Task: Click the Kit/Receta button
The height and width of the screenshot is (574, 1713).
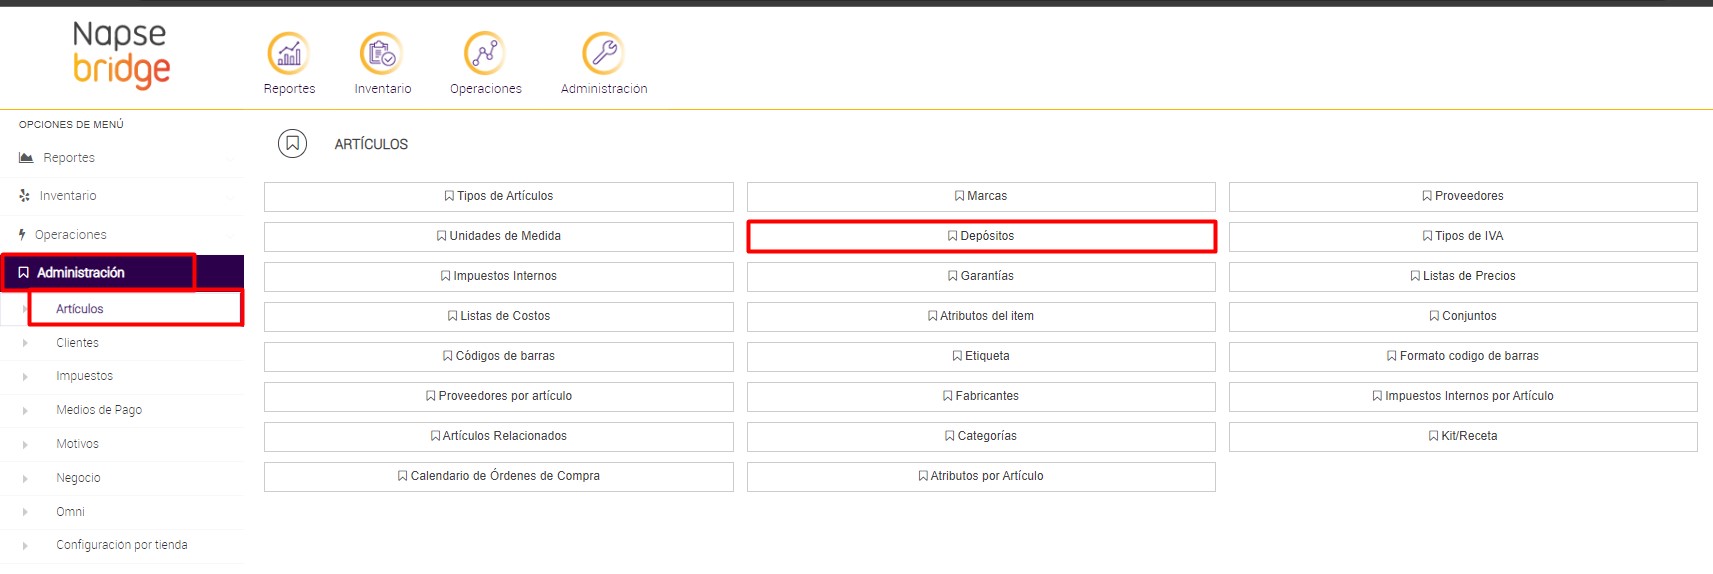Action: coord(1462,436)
